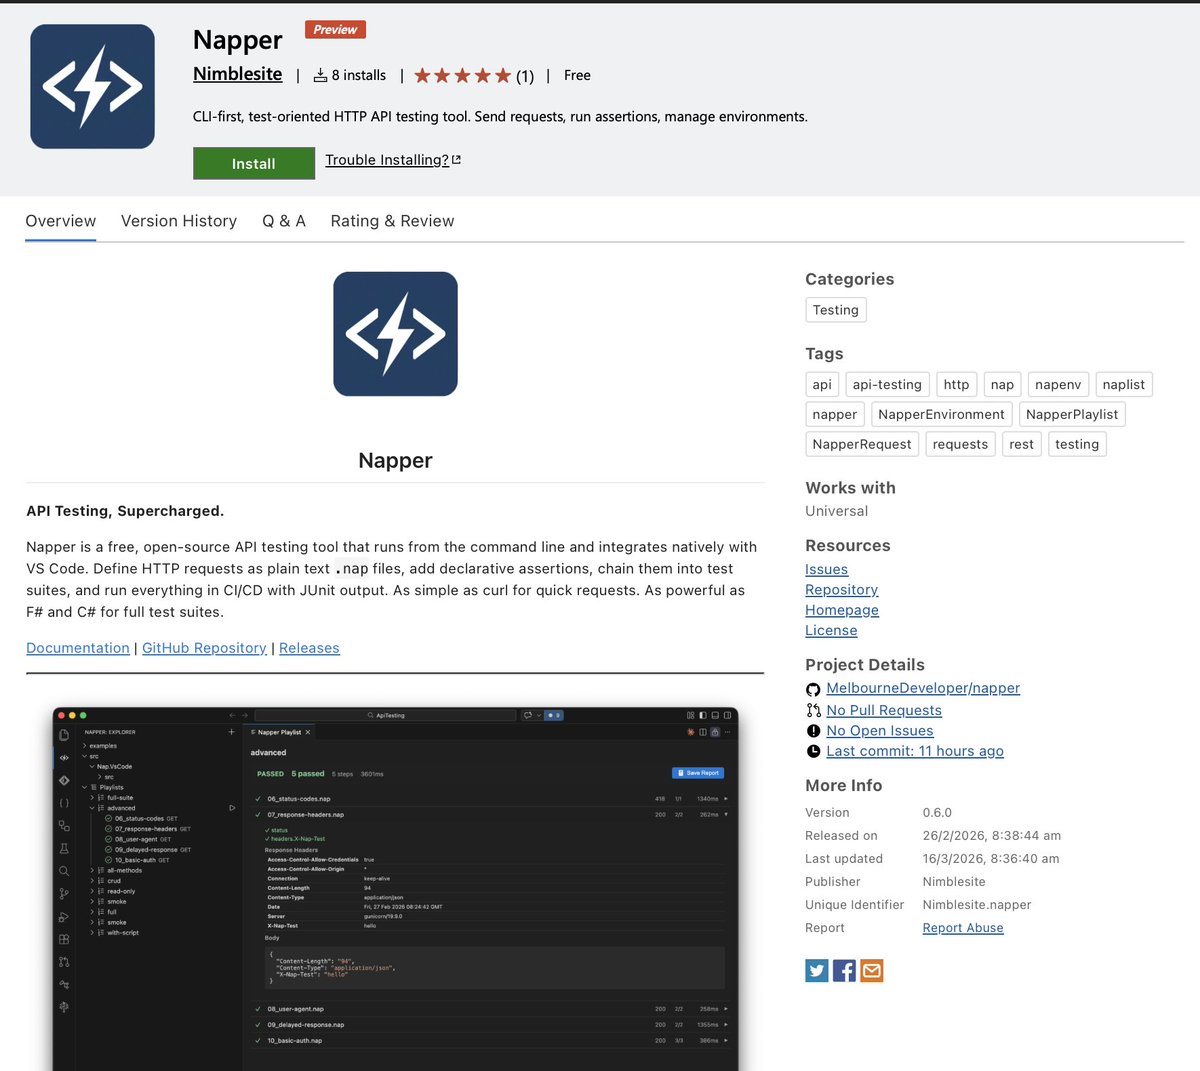Expand the examples folder in embedded explorer

click(x=85, y=746)
